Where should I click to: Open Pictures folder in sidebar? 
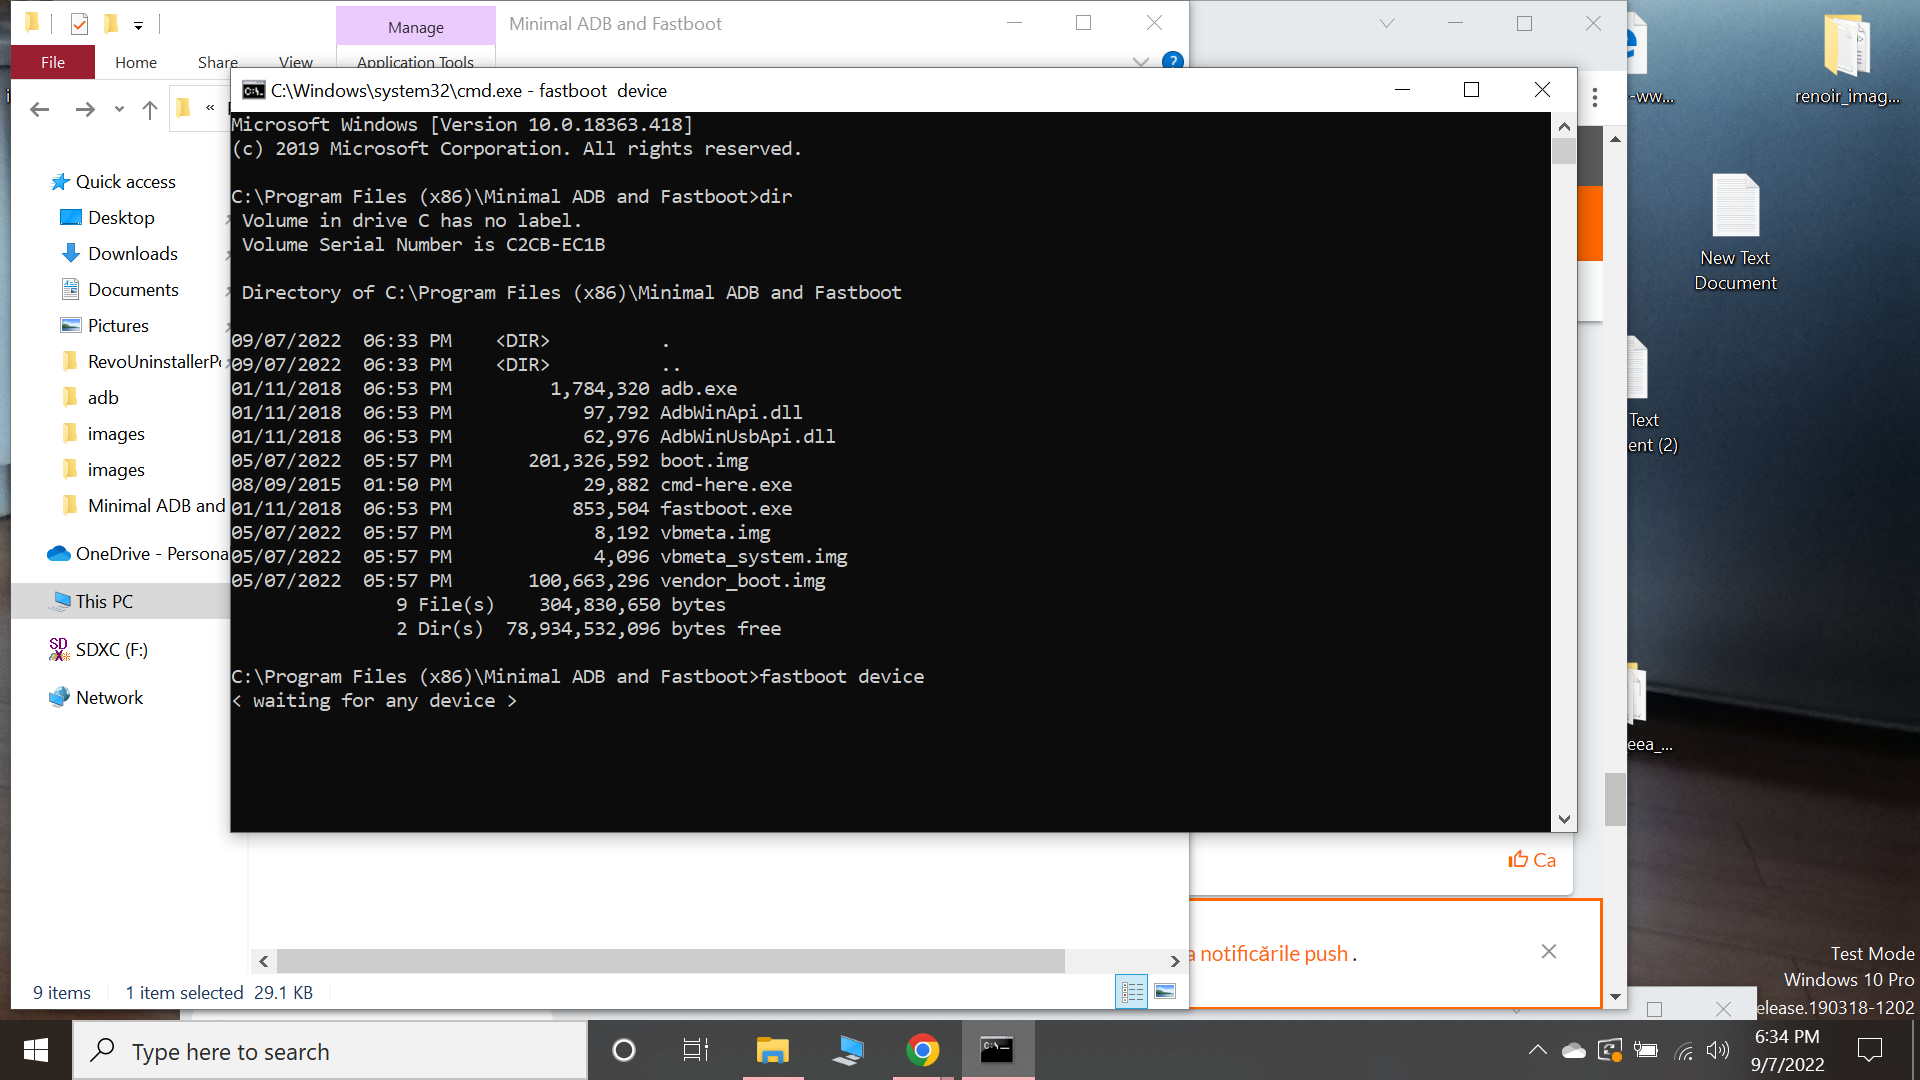118,325
